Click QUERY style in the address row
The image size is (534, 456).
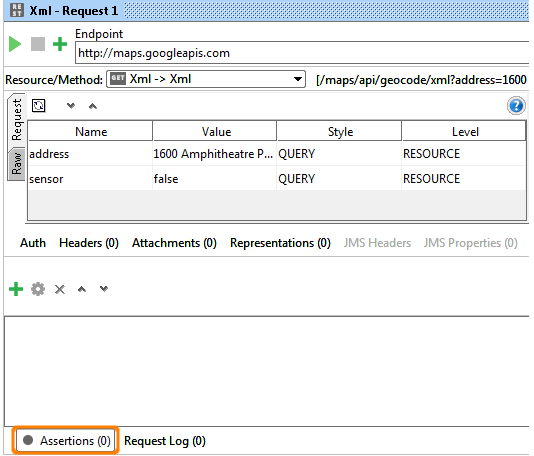[339, 154]
